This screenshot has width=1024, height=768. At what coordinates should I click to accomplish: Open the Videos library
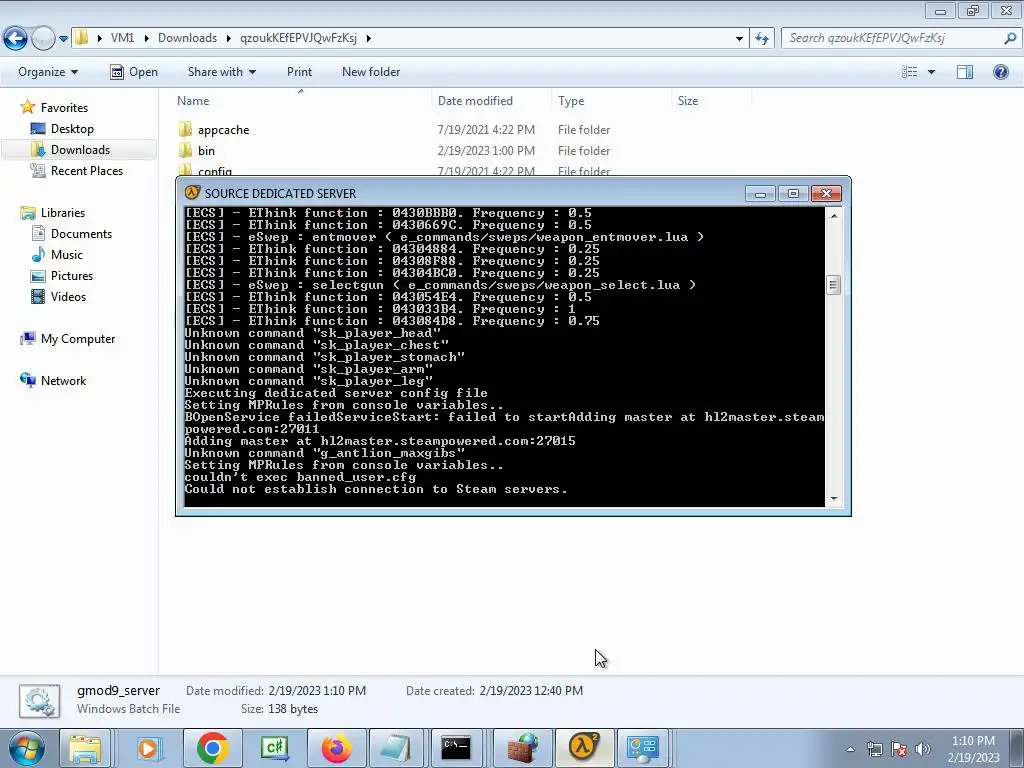(x=68, y=296)
